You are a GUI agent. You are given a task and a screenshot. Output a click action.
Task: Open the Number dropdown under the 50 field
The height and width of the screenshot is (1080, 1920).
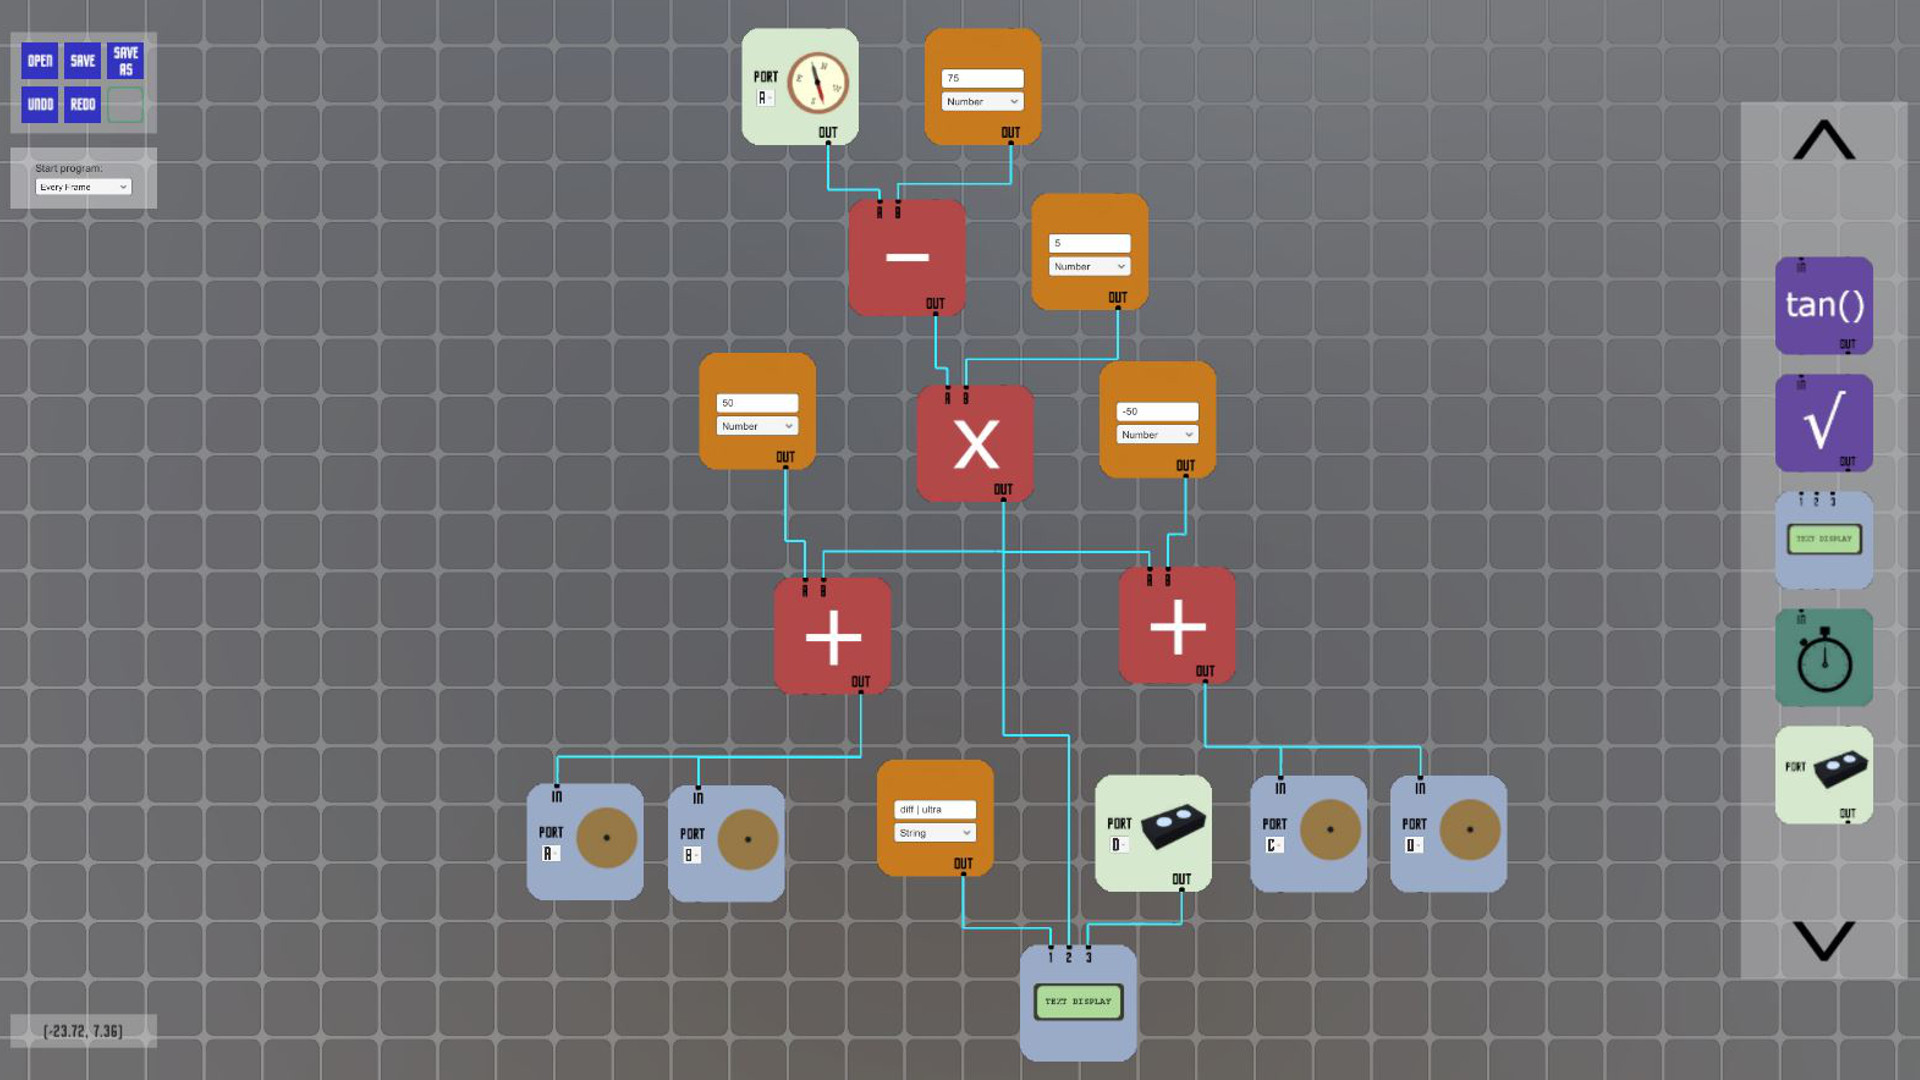757,426
